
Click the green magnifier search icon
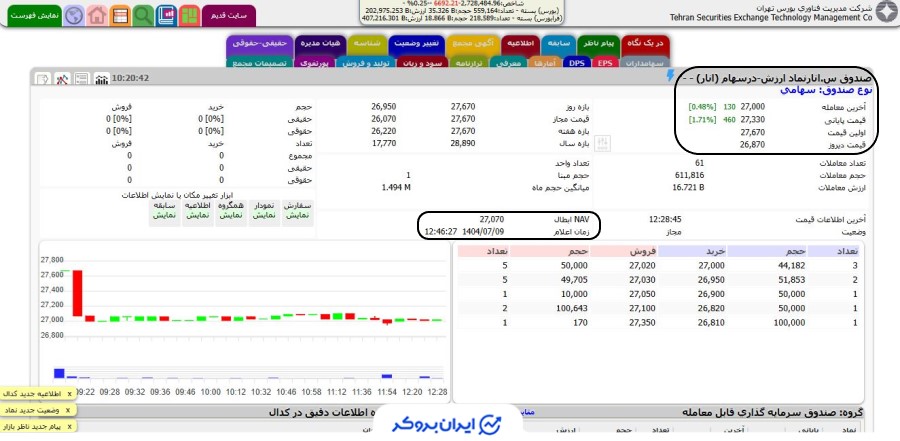pos(143,15)
